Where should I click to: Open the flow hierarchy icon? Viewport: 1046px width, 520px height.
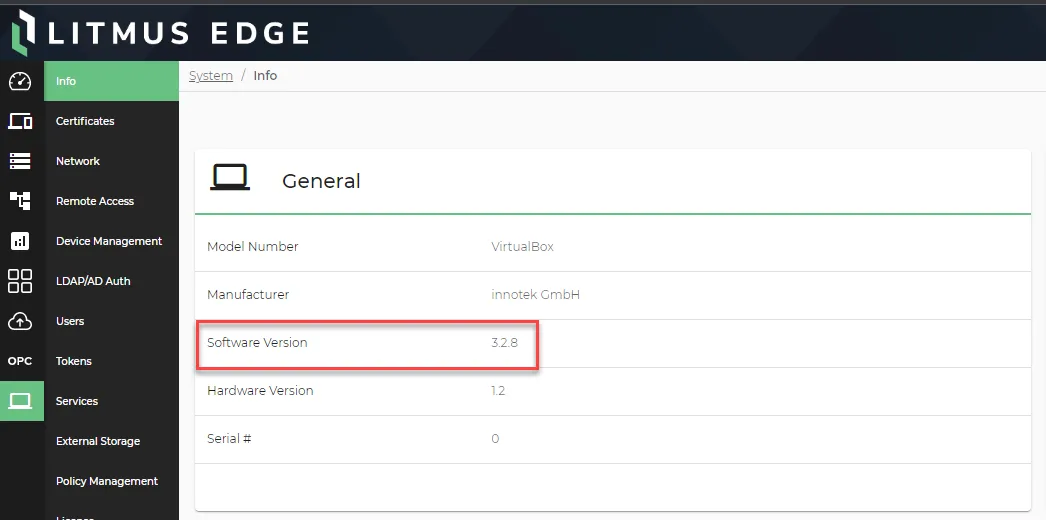(x=20, y=201)
